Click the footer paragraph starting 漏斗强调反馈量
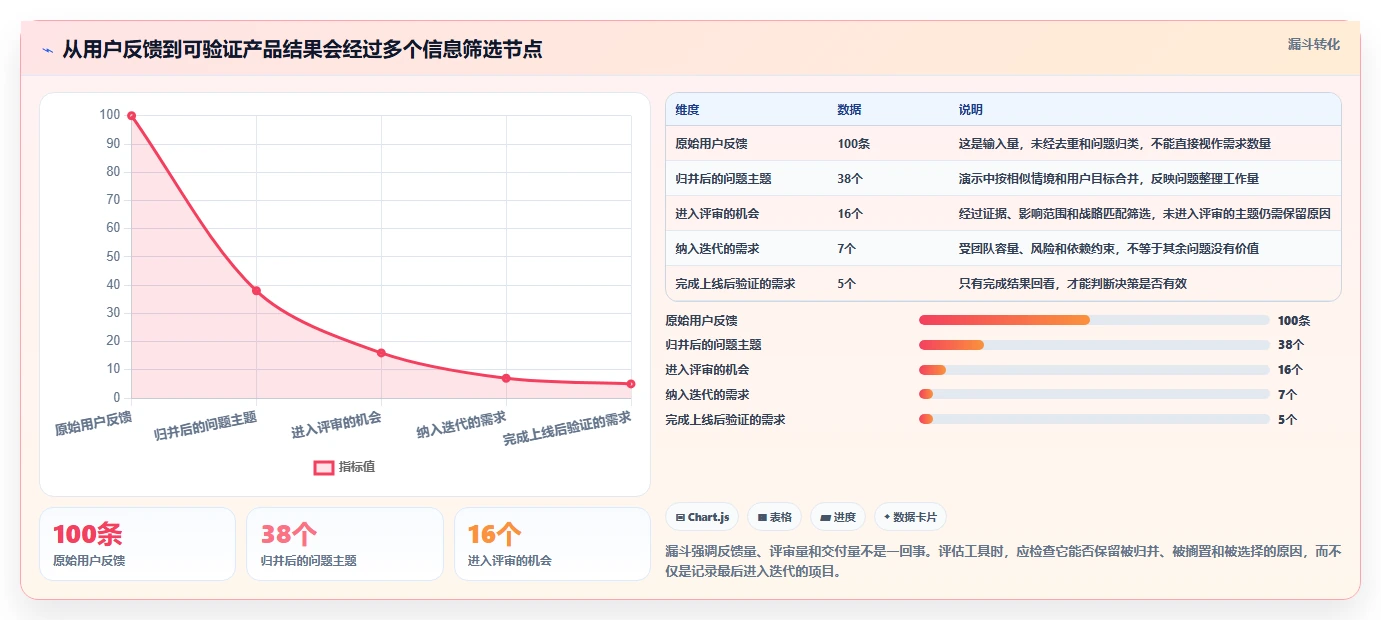The width and height of the screenshot is (1381, 620). click(1003, 561)
